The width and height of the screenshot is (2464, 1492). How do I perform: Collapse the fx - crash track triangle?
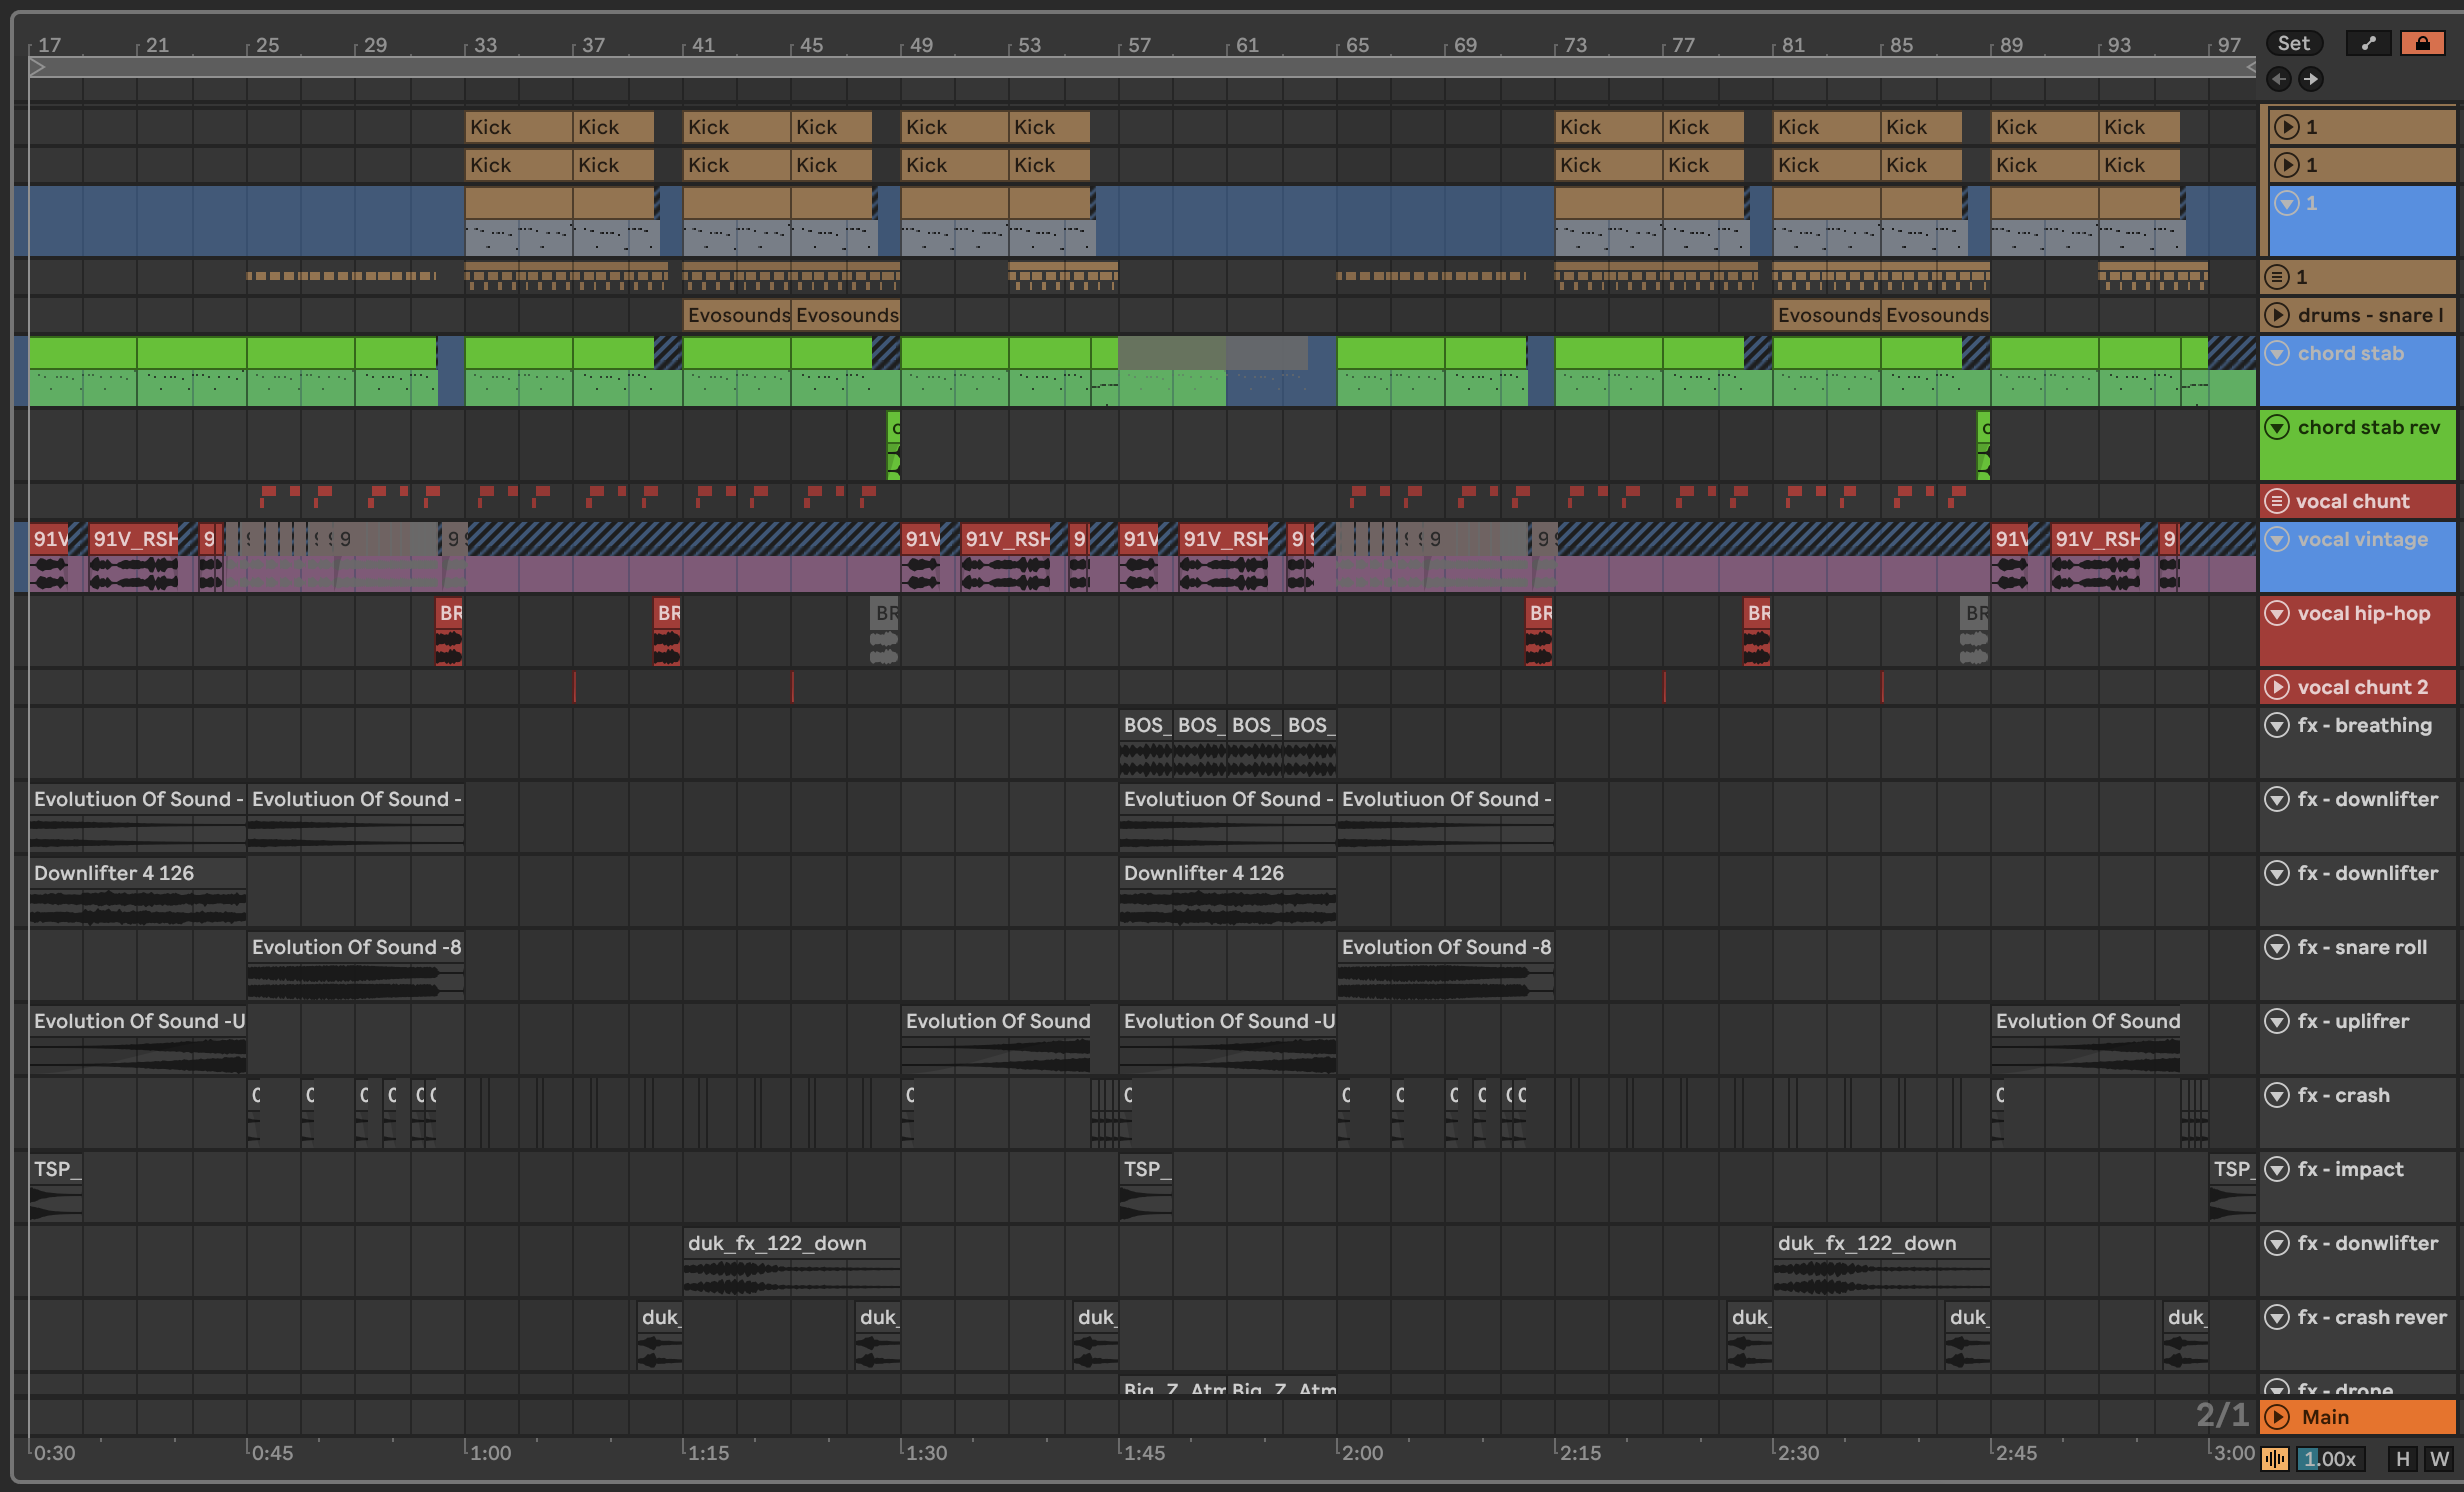(2277, 1095)
